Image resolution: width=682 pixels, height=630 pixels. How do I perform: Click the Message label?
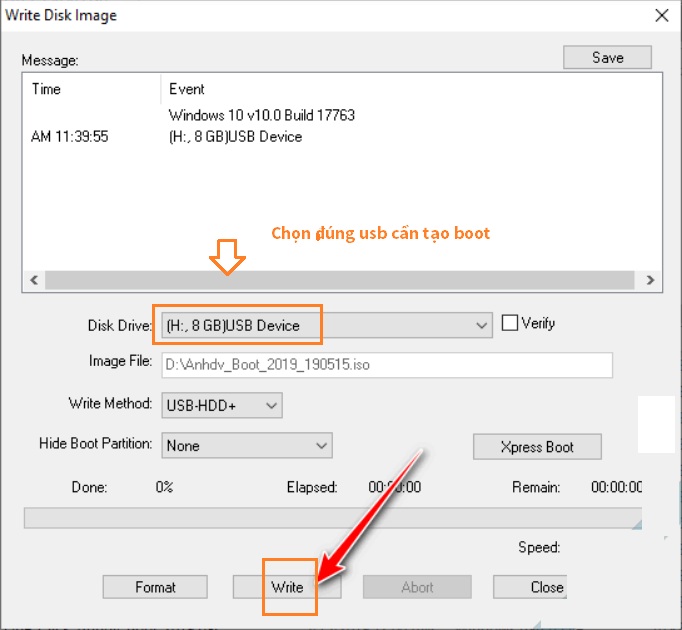(x=50, y=60)
